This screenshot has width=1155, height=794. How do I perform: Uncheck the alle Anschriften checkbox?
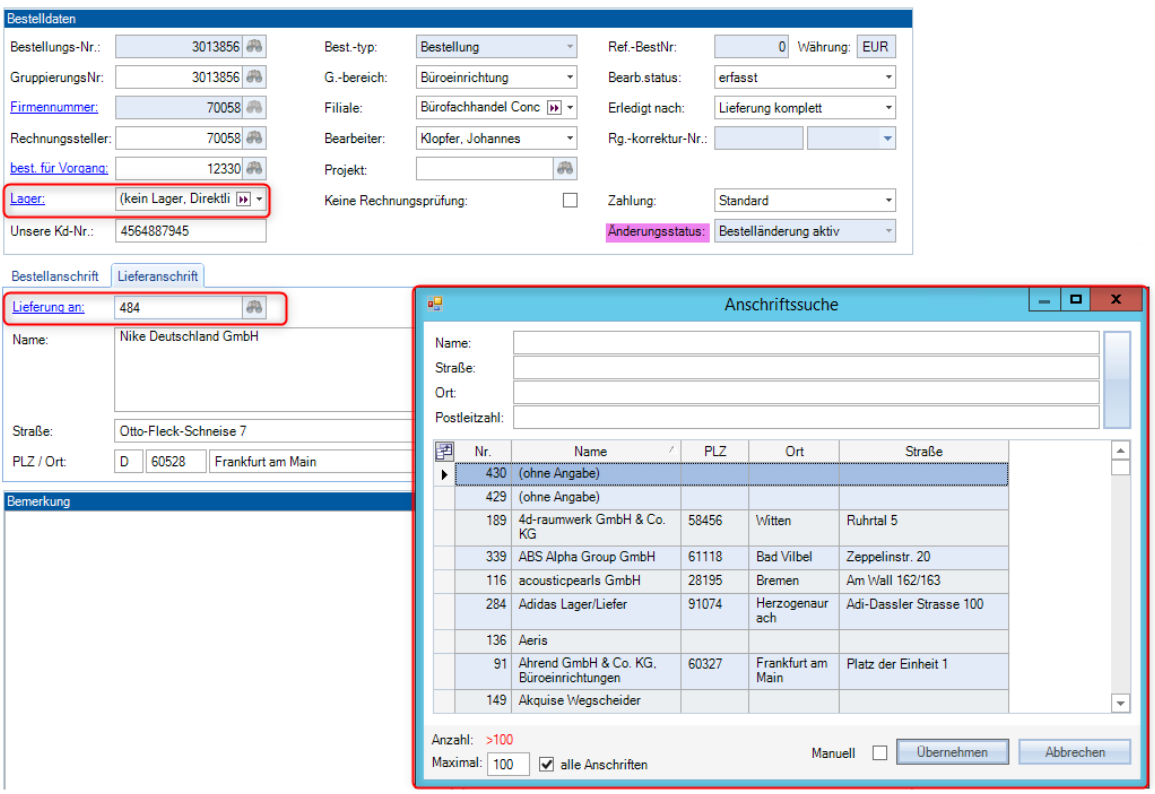coord(547,765)
